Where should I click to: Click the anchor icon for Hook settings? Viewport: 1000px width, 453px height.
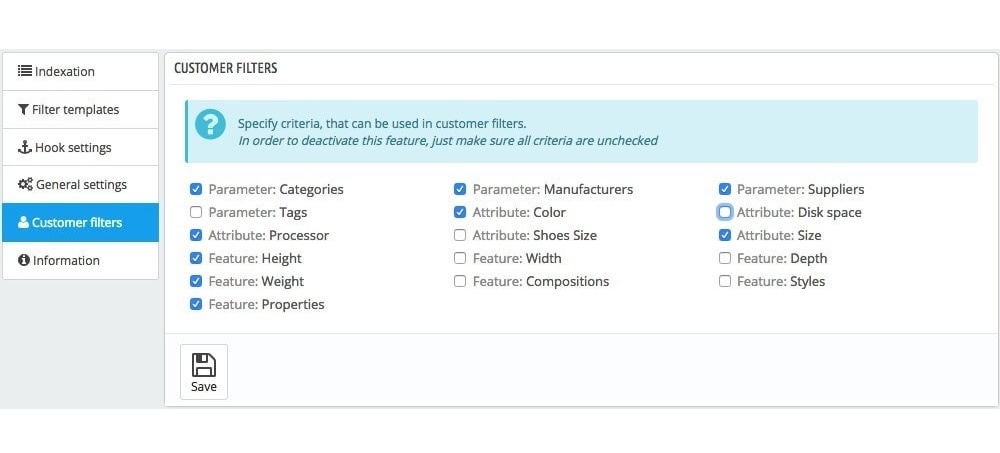coord(25,148)
